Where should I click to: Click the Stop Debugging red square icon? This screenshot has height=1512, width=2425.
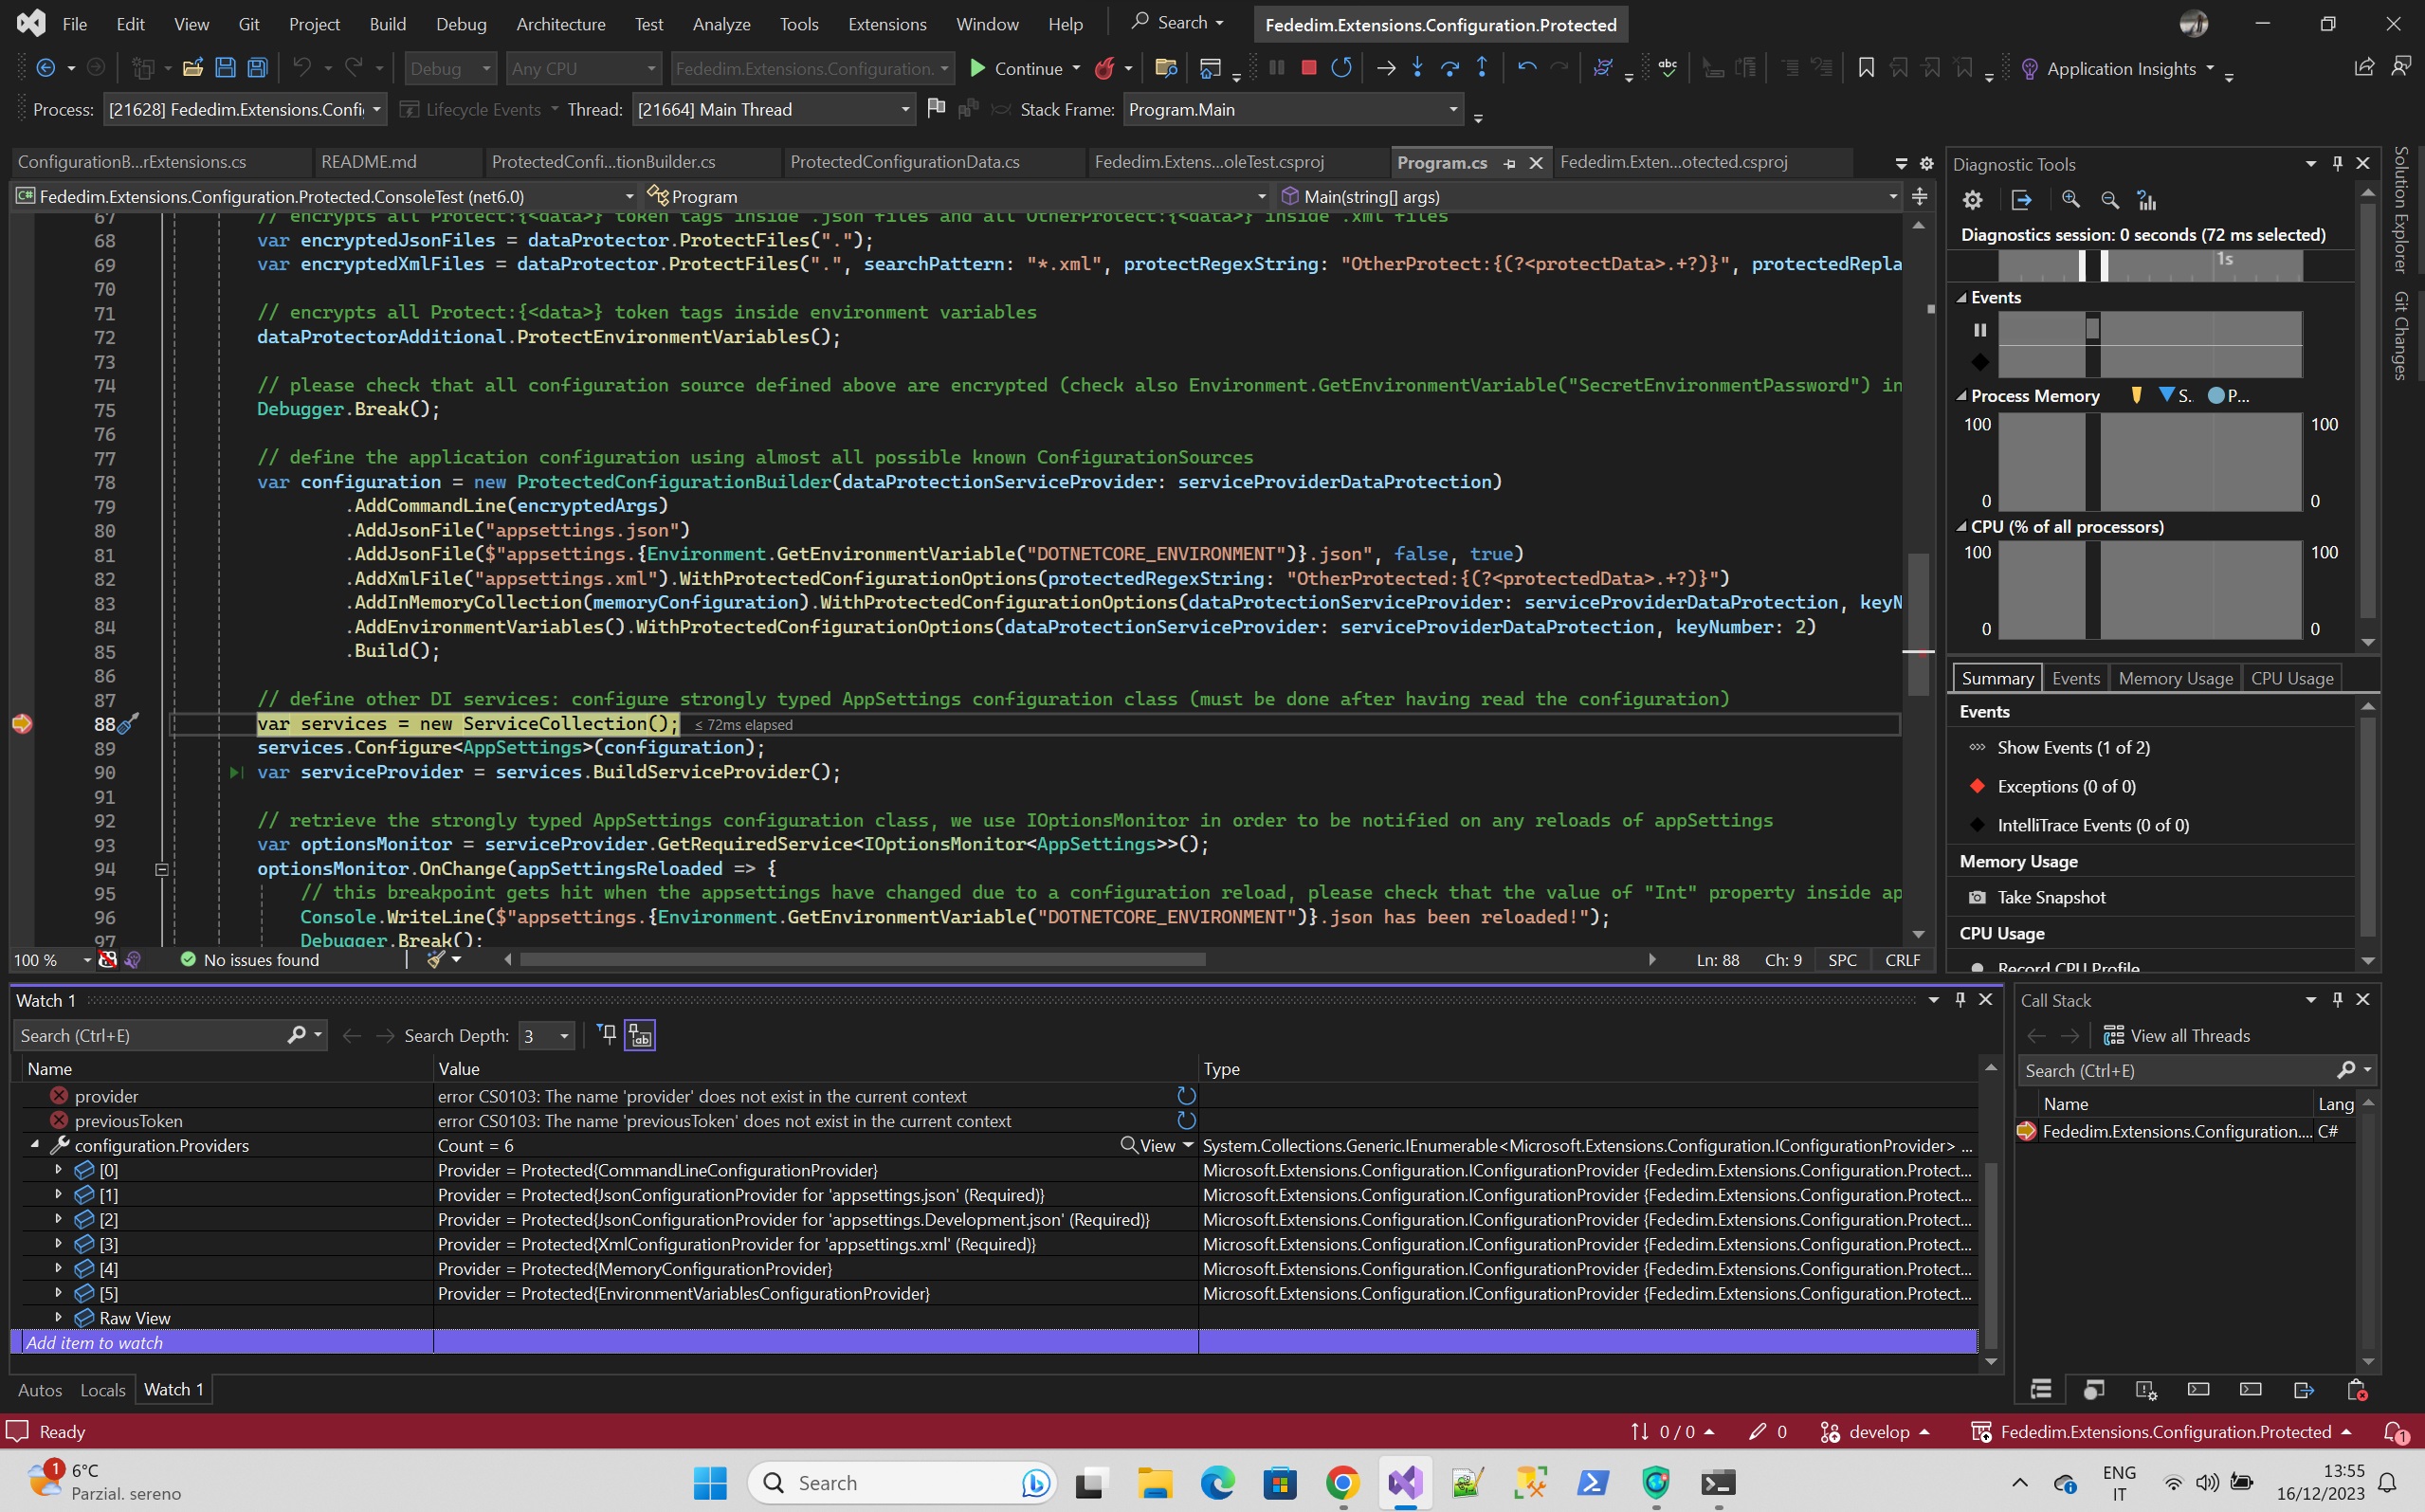pyautogui.click(x=1308, y=68)
